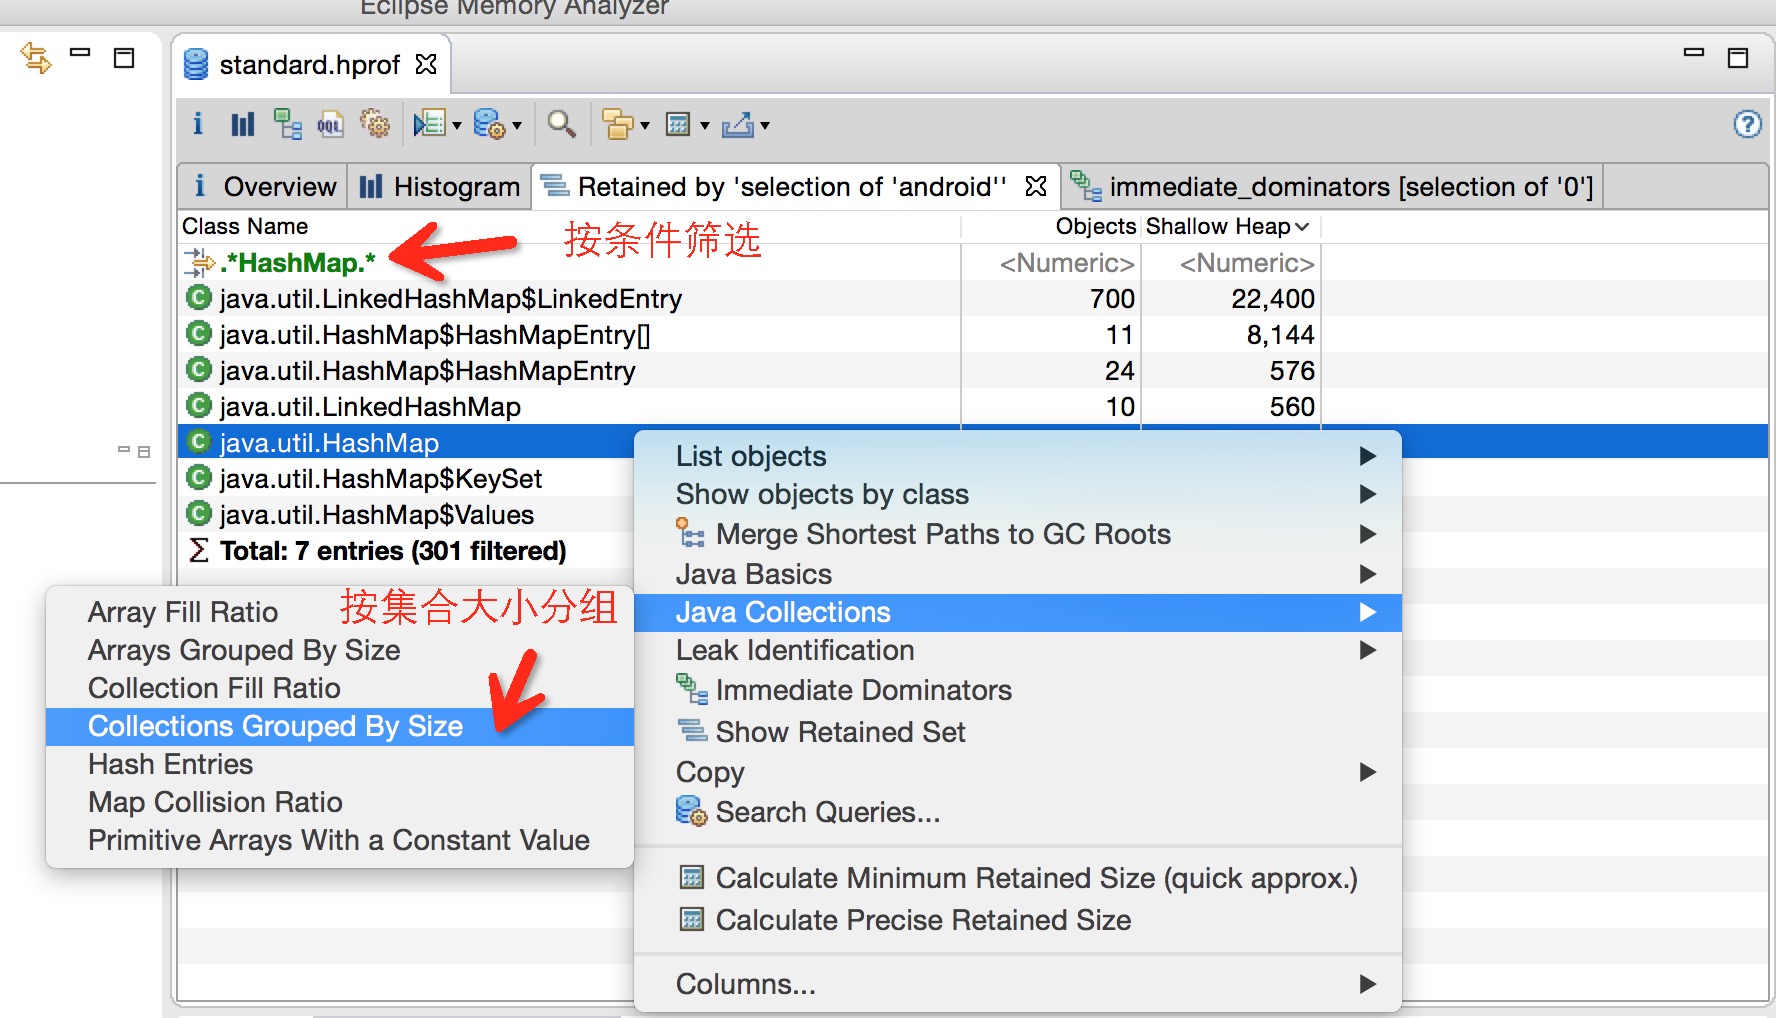1776x1018 pixels.
Task: Launch the OQL query editor icon
Action: click(x=330, y=124)
